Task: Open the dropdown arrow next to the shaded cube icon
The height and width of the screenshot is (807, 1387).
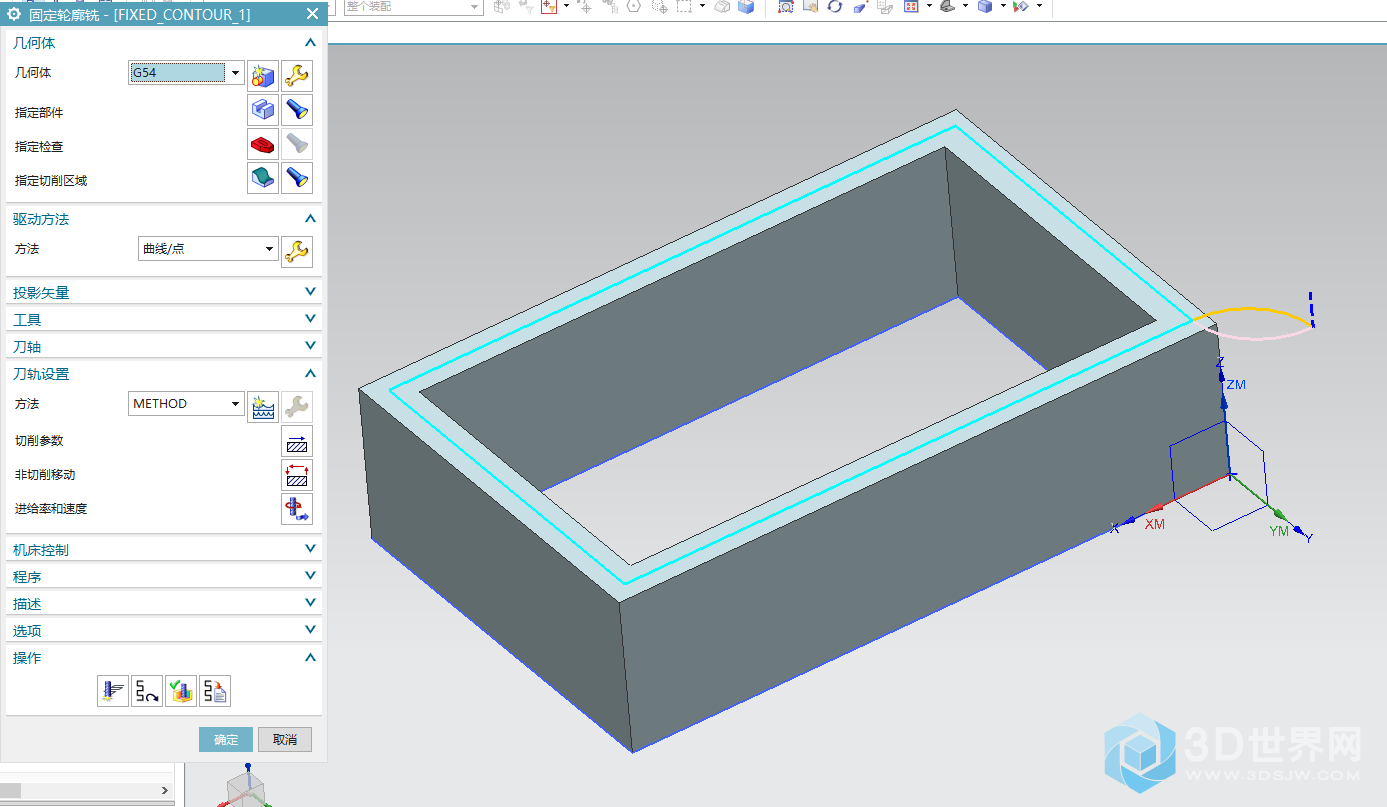Action: [1003, 6]
